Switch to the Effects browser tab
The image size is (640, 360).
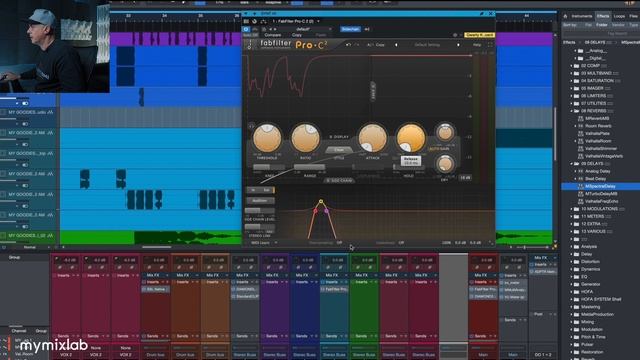(x=603, y=16)
